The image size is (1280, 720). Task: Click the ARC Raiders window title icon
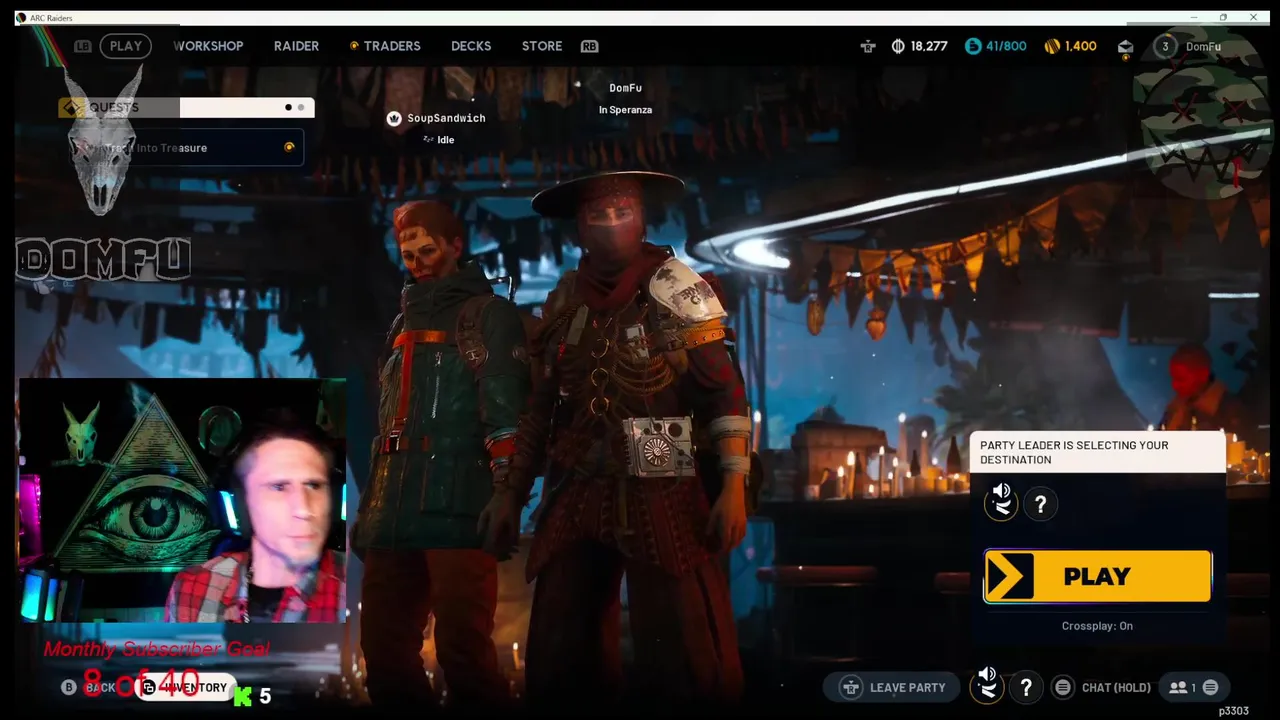pos(21,18)
